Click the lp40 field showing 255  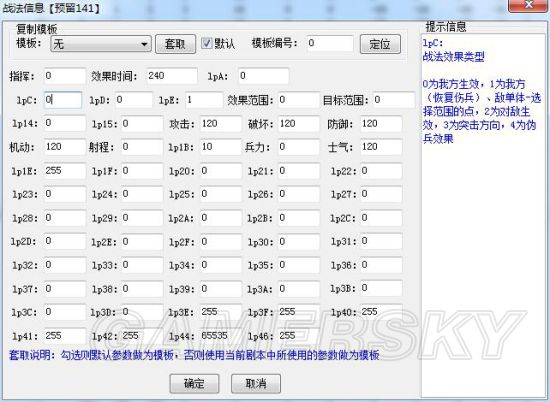(x=381, y=312)
